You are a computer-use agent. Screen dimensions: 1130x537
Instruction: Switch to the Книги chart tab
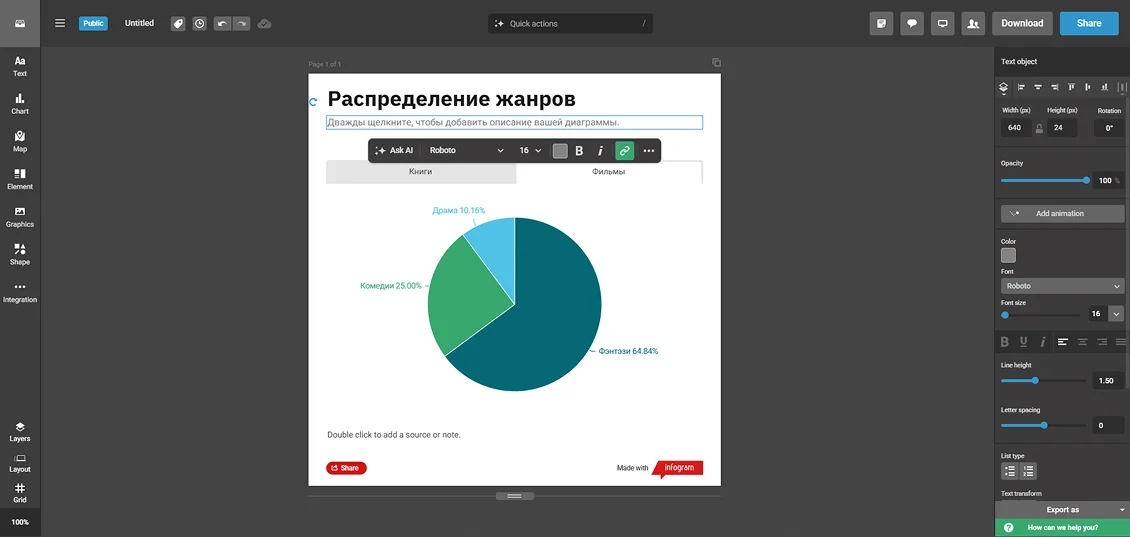[x=421, y=172]
